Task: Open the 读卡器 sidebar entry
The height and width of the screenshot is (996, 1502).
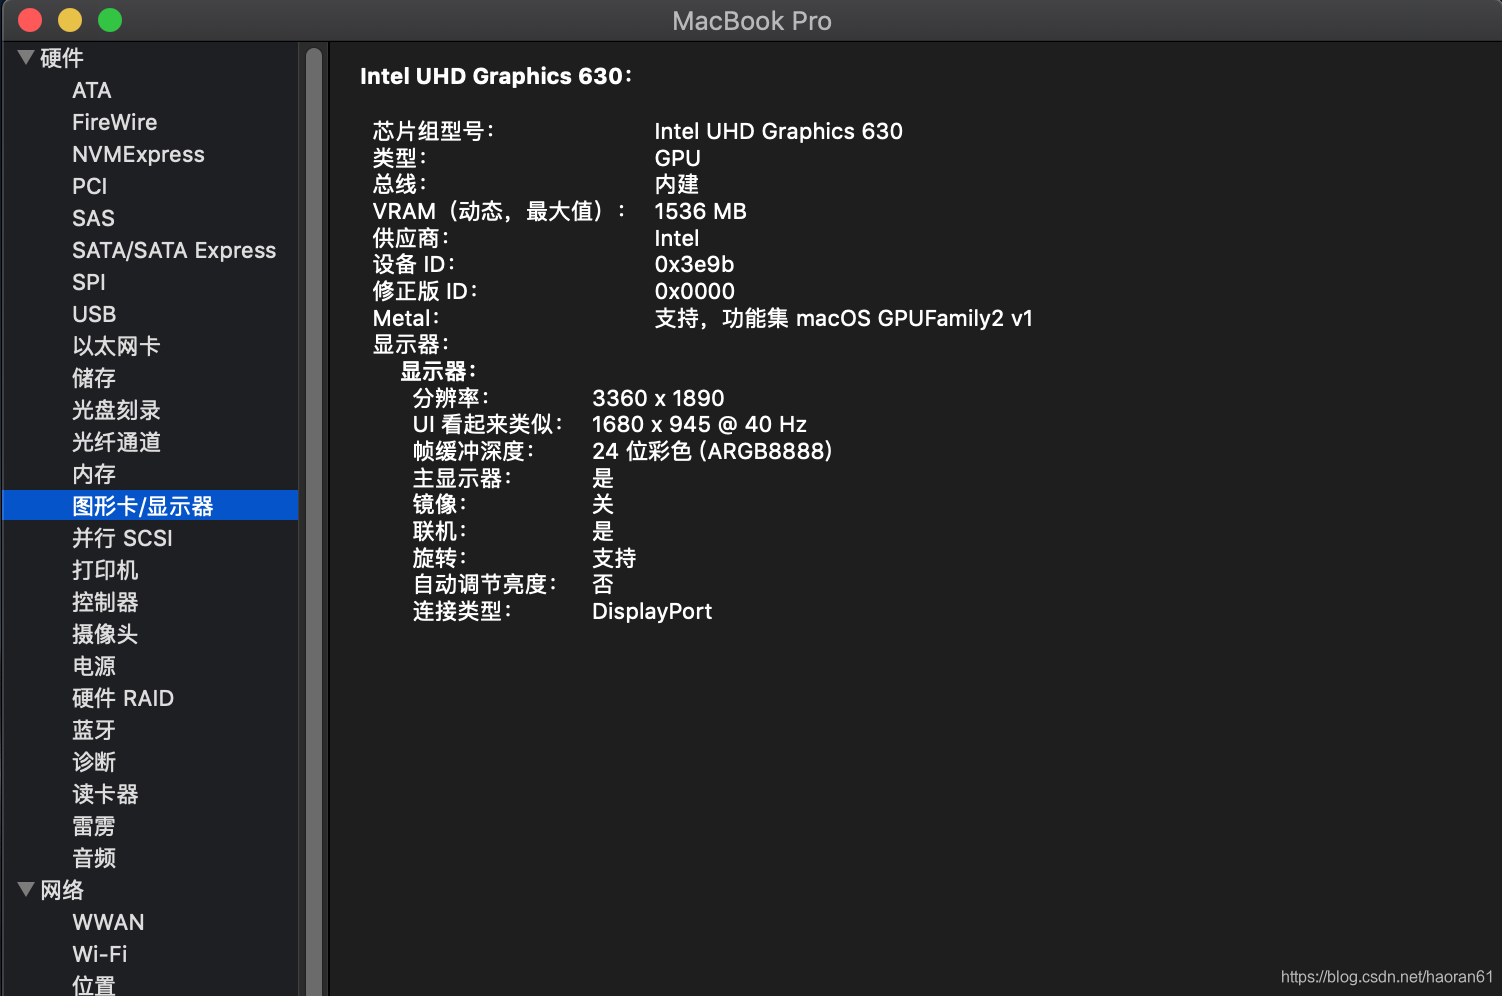Action: click(x=105, y=794)
